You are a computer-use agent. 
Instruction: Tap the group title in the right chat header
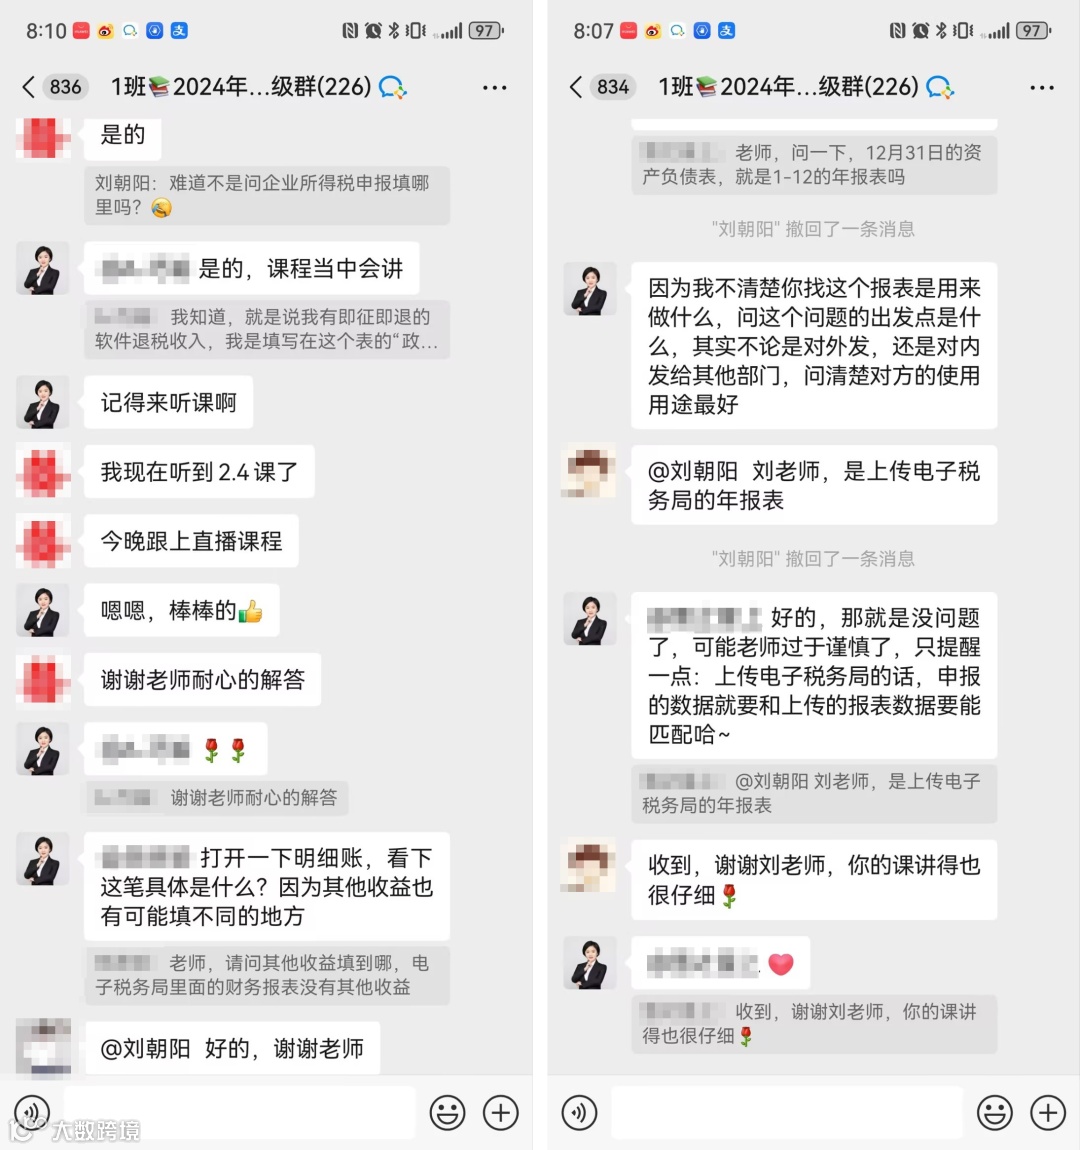[x=788, y=87]
